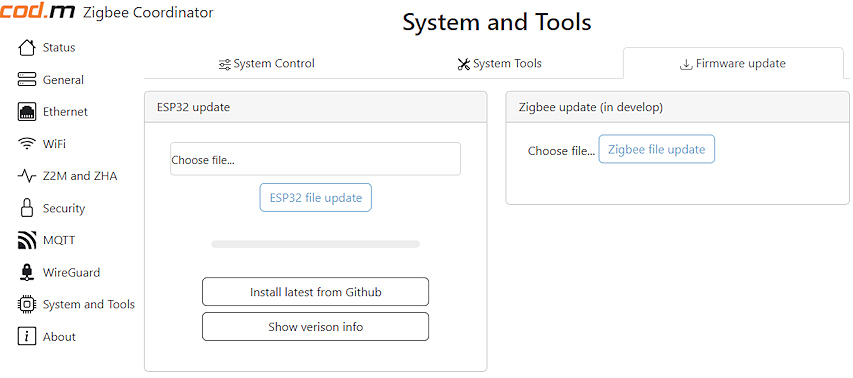Click the Security padlock icon

coord(27,208)
